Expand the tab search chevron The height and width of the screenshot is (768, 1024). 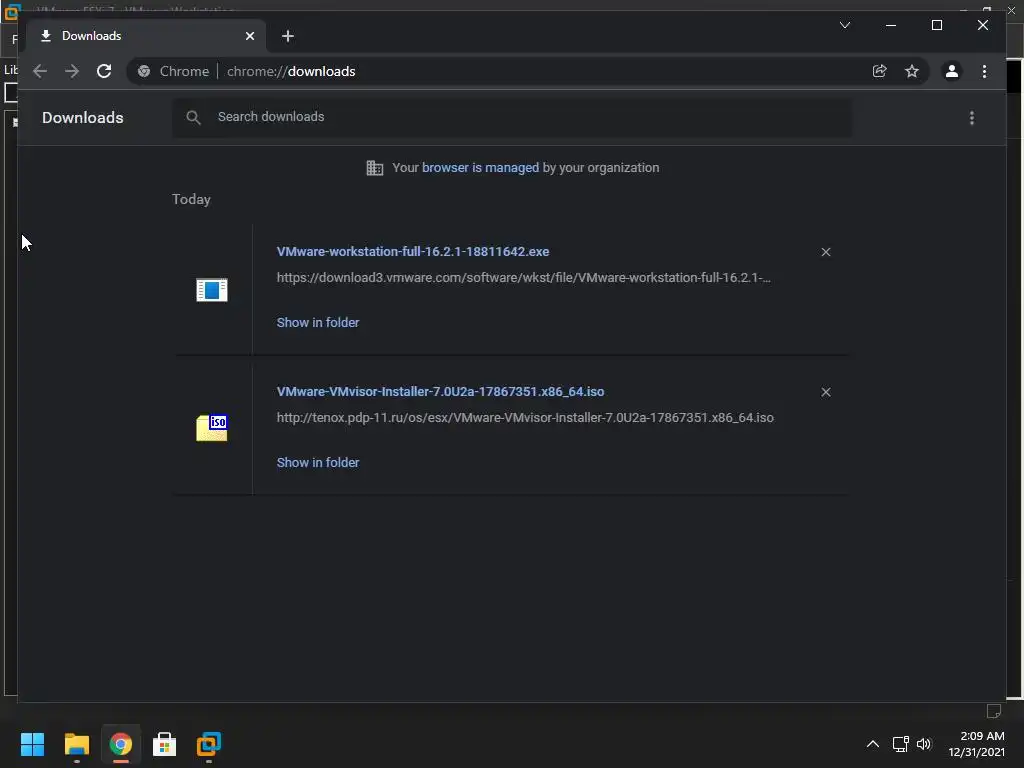(x=844, y=25)
